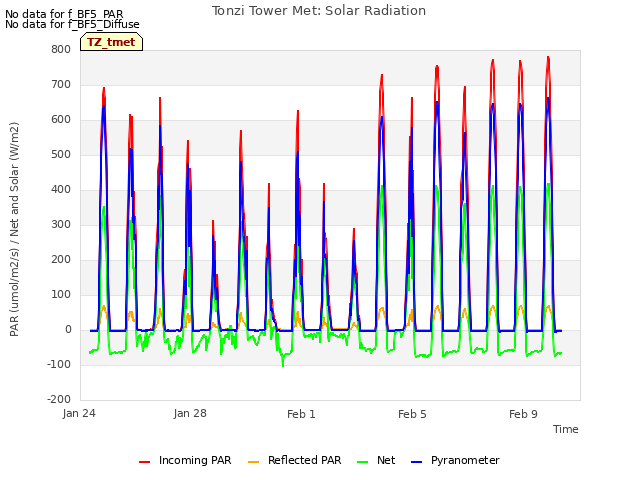Click the 0 y-axis tick label
The width and height of the screenshot is (640, 480).
(x=68, y=329)
